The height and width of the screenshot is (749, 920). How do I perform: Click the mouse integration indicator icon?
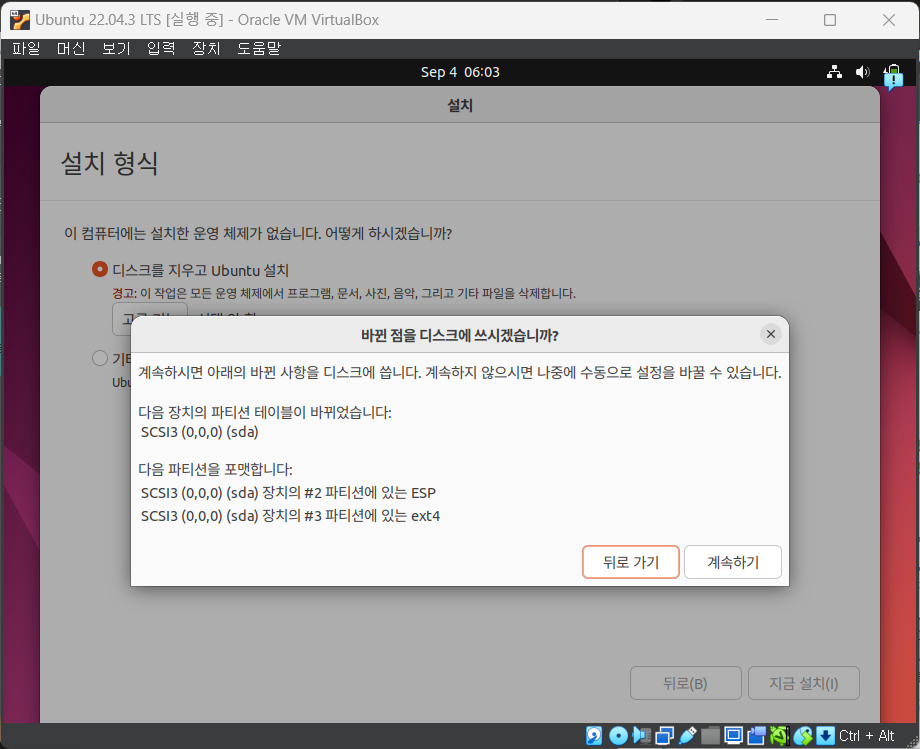[x=803, y=735]
